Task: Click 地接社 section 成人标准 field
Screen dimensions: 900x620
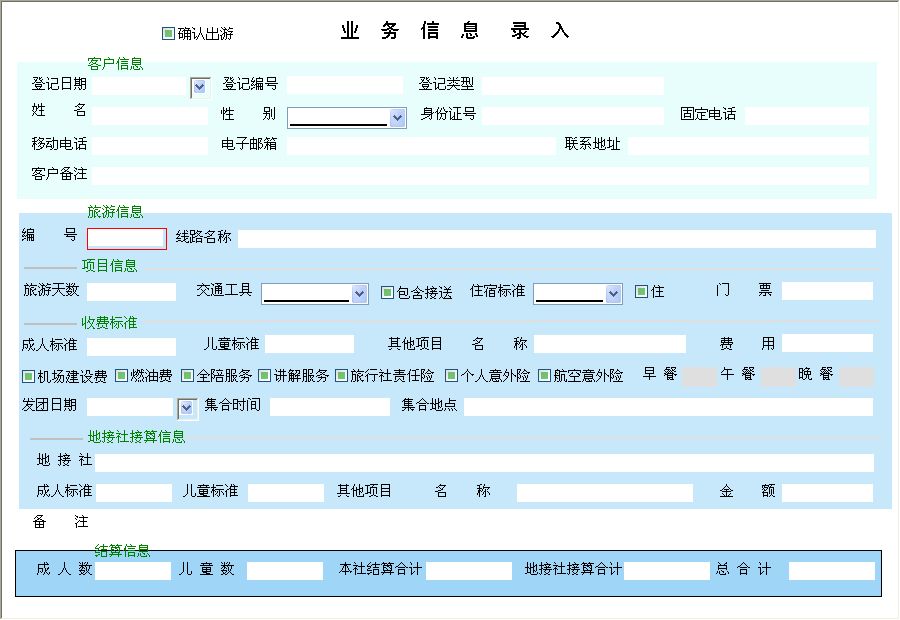Action: pyautogui.click(x=134, y=493)
